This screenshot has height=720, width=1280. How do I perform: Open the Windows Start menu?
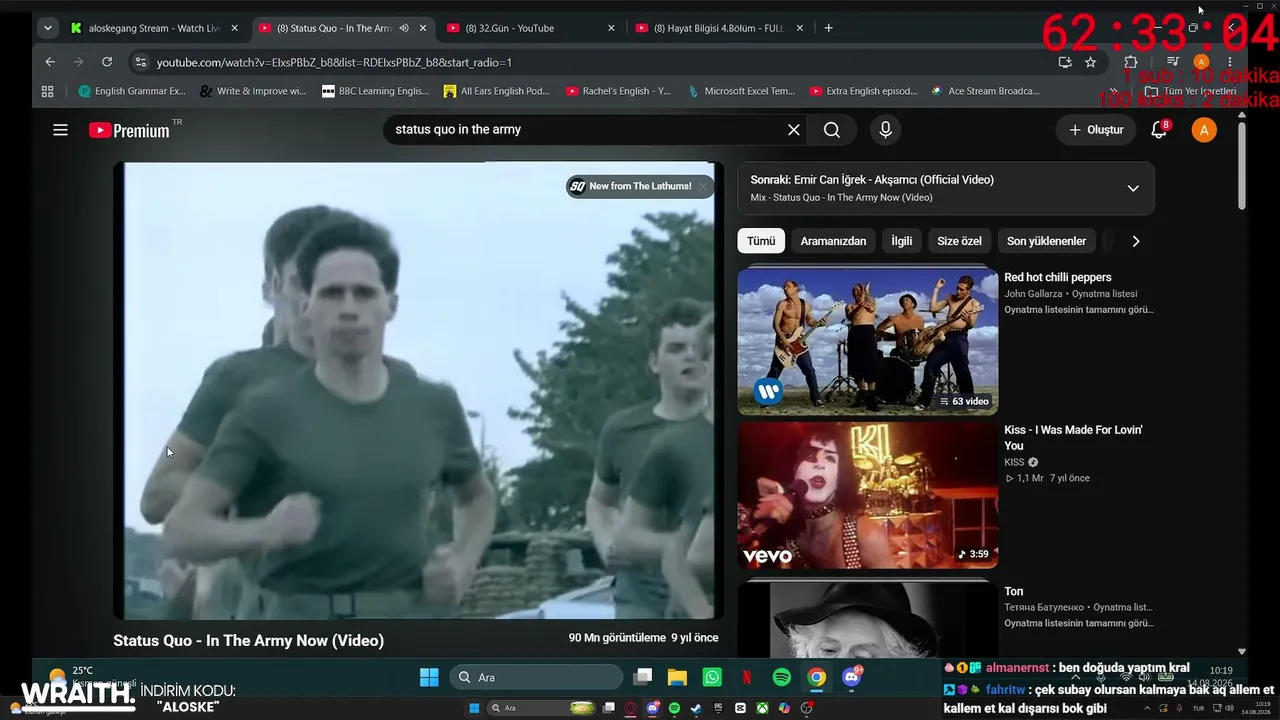coord(429,677)
